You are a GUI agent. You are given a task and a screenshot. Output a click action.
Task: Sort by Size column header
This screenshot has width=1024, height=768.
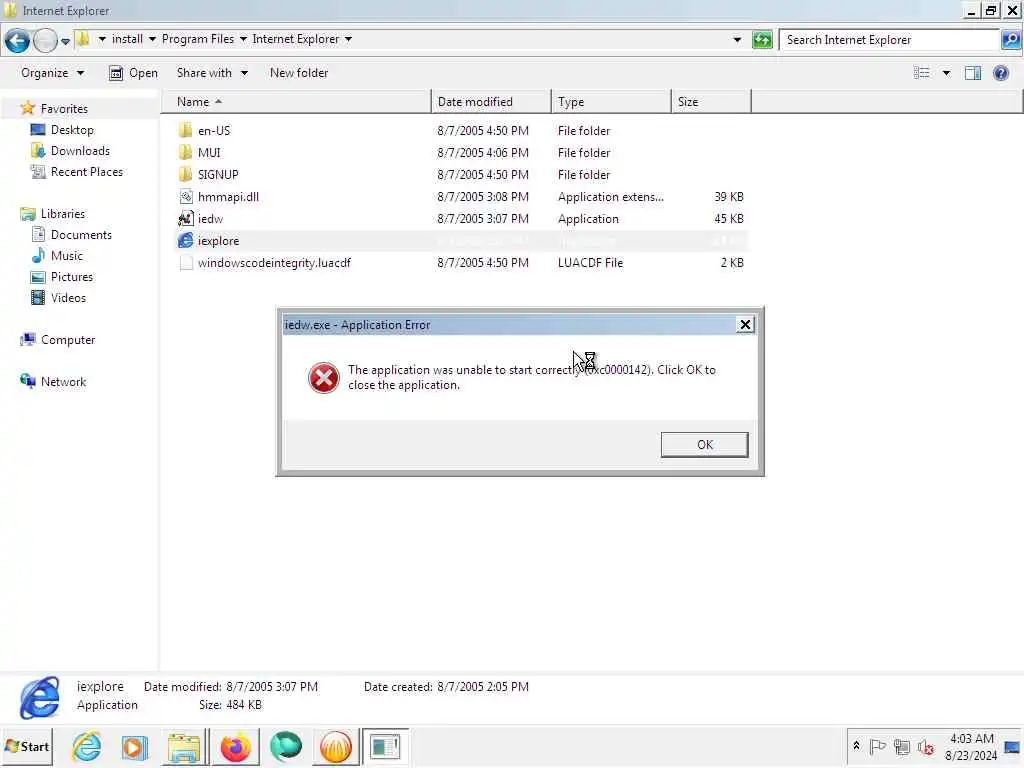point(711,102)
